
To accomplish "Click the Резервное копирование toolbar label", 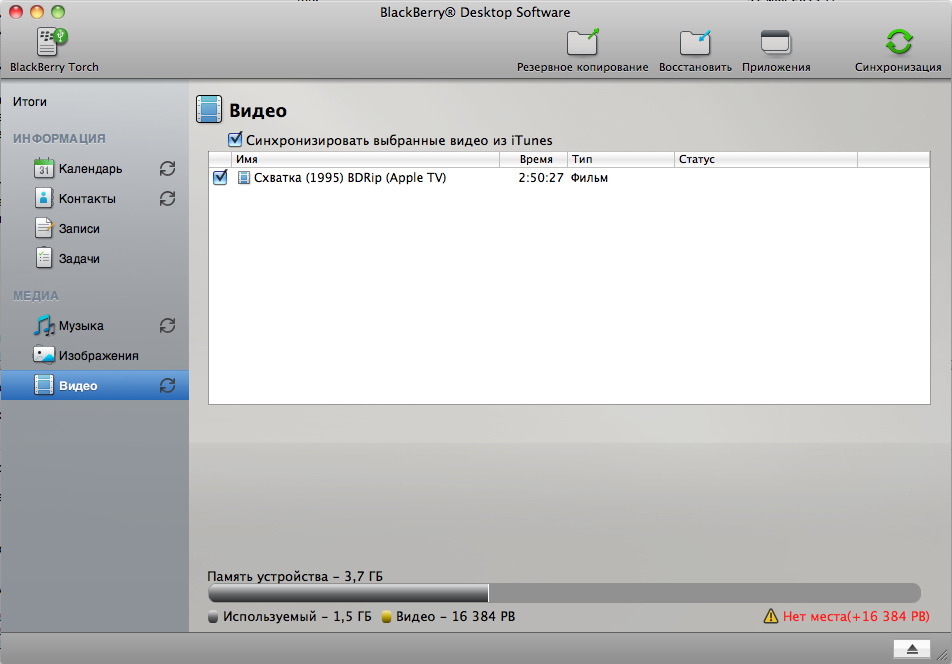I will (582, 67).
